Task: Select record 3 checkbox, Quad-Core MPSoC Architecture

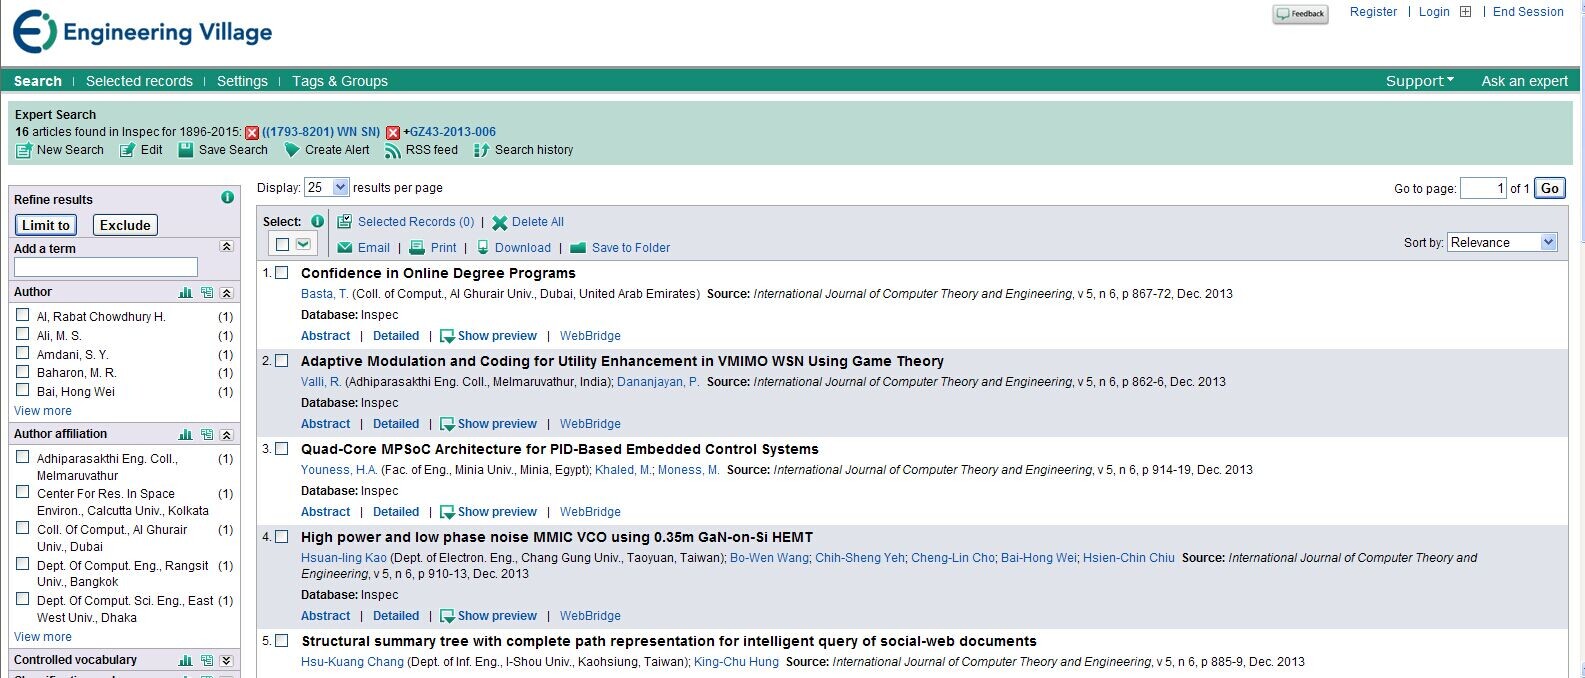Action: 282,448
